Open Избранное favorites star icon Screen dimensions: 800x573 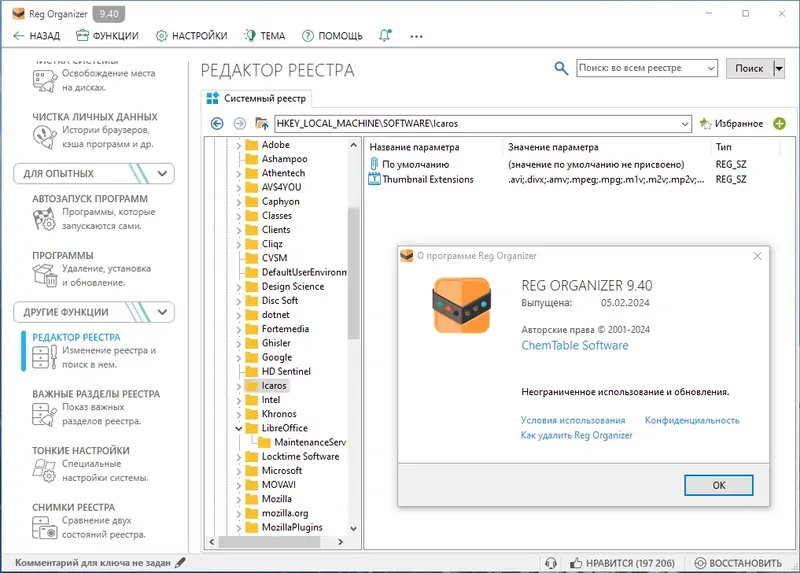[705, 123]
